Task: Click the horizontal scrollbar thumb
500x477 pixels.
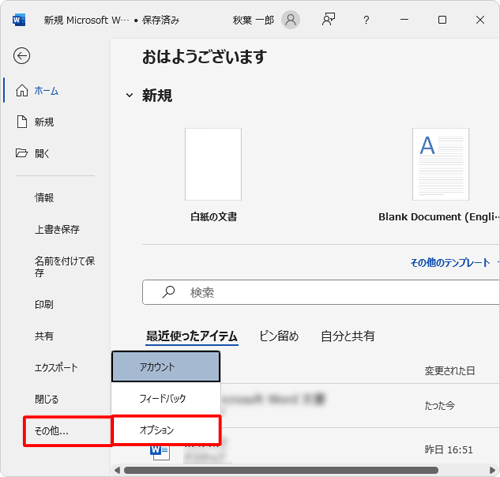Action: (x=281, y=470)
